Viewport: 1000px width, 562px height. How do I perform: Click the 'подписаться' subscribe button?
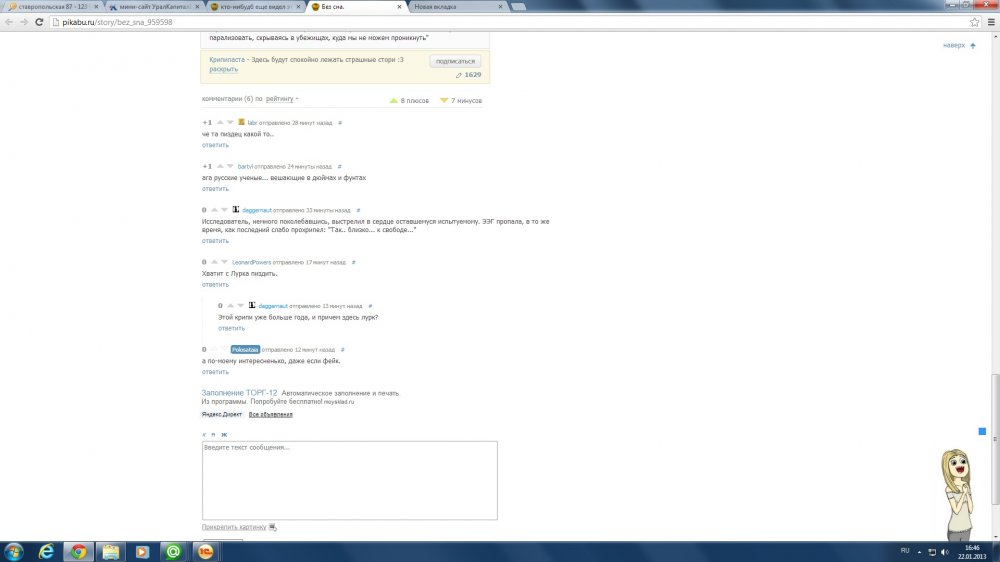pyautogui.click(x=455, y=61)
